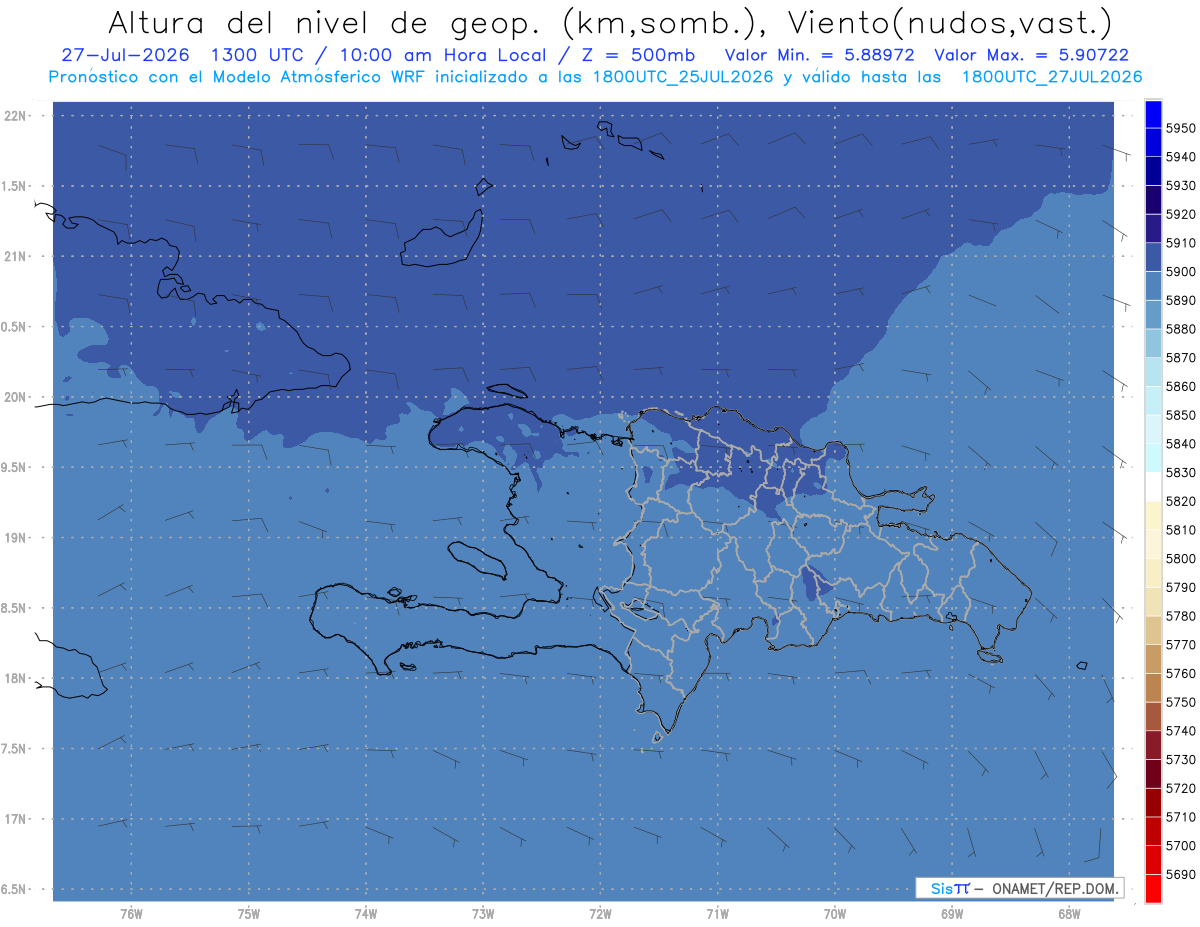Click the '17N' latitude label
The width and height of the screenshot is (1200, 927).
point(16,819)
